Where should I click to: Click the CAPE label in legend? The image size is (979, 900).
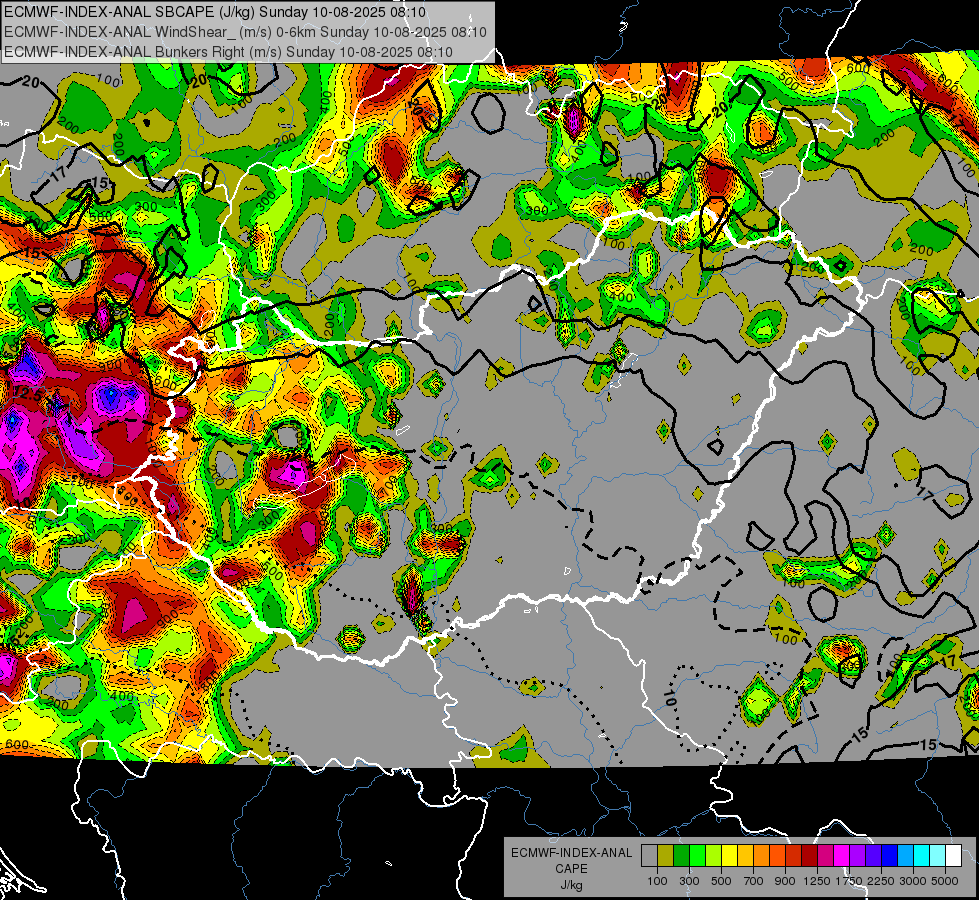pos(572,869)
